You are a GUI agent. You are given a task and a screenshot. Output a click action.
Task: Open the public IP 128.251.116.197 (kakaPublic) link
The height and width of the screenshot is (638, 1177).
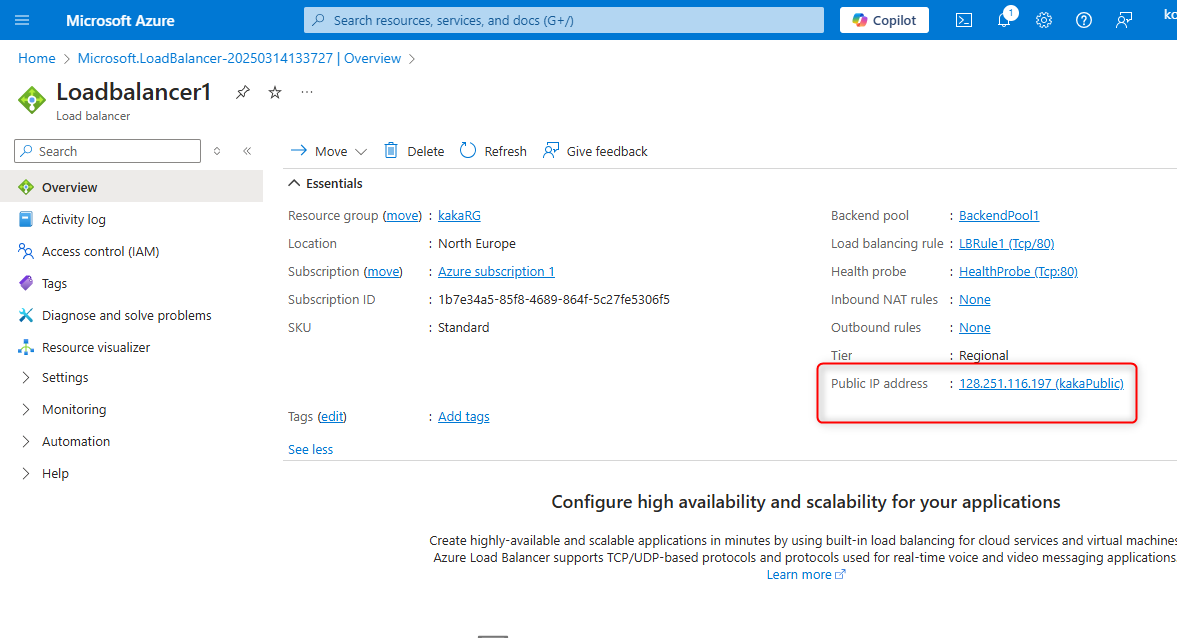[x=1041, y=384]
